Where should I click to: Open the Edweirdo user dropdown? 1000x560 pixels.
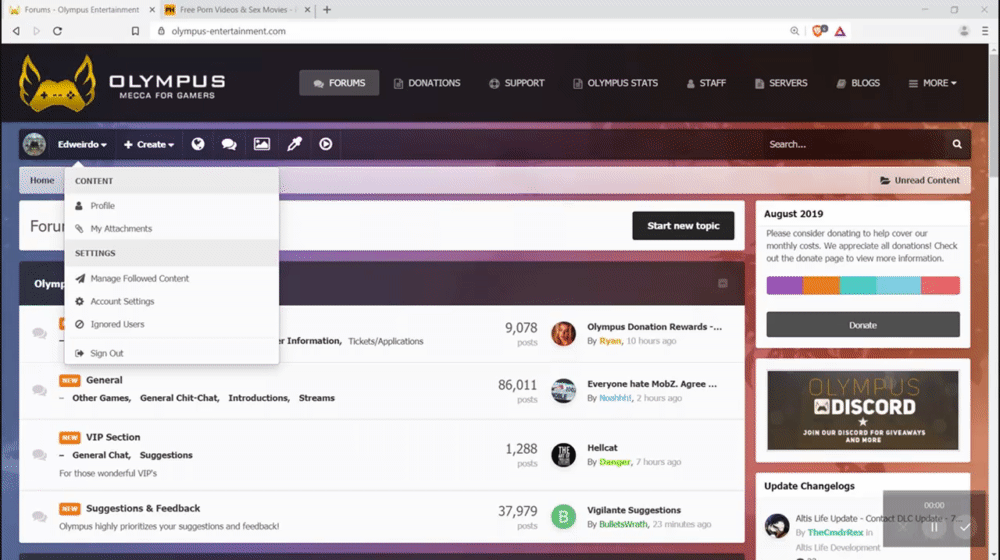pos(82,144)
